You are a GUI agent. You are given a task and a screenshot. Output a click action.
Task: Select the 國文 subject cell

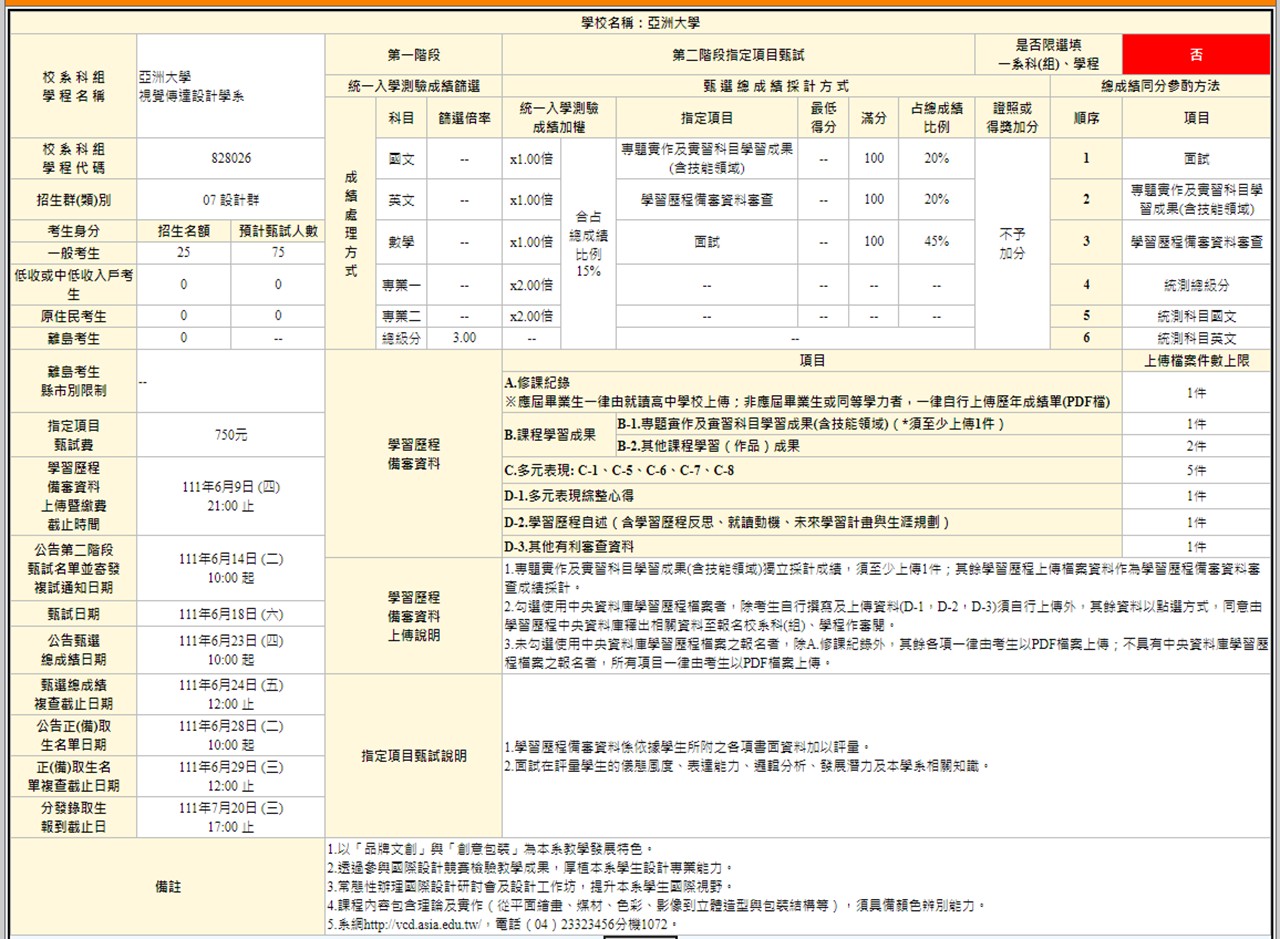401,158
